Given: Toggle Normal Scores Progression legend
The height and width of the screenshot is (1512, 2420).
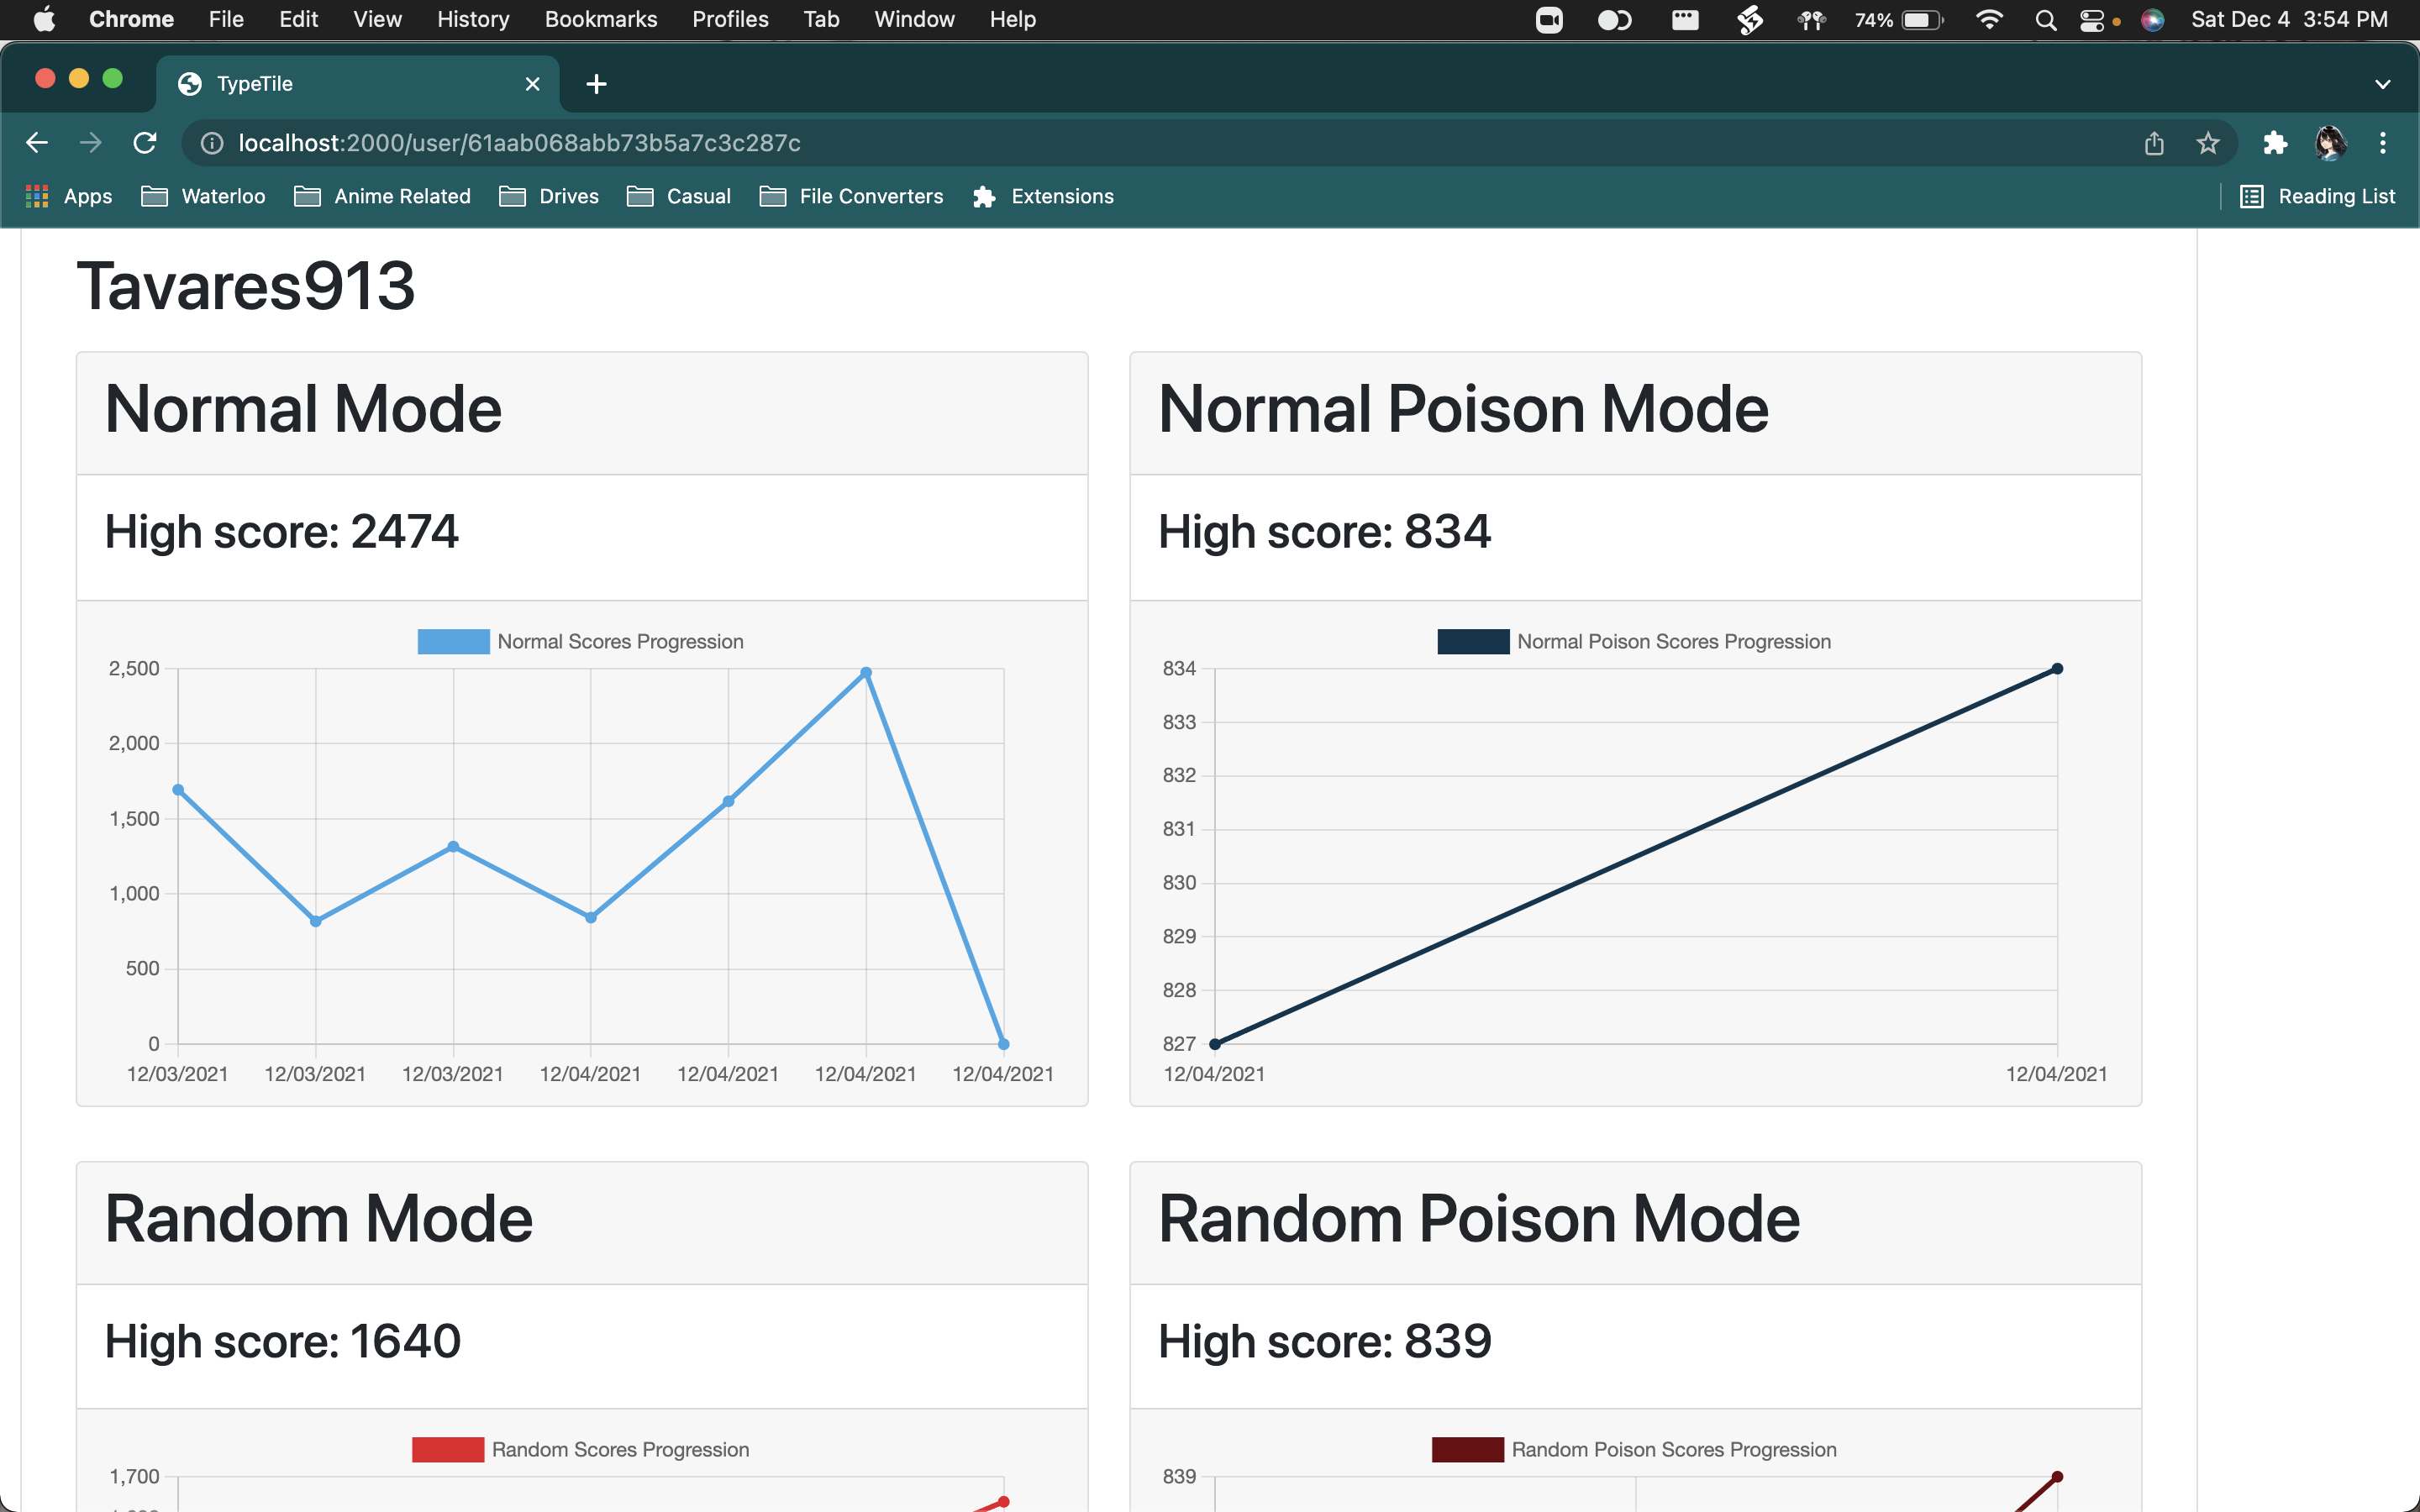Looking at the screenshot, I should pos(580,642).
